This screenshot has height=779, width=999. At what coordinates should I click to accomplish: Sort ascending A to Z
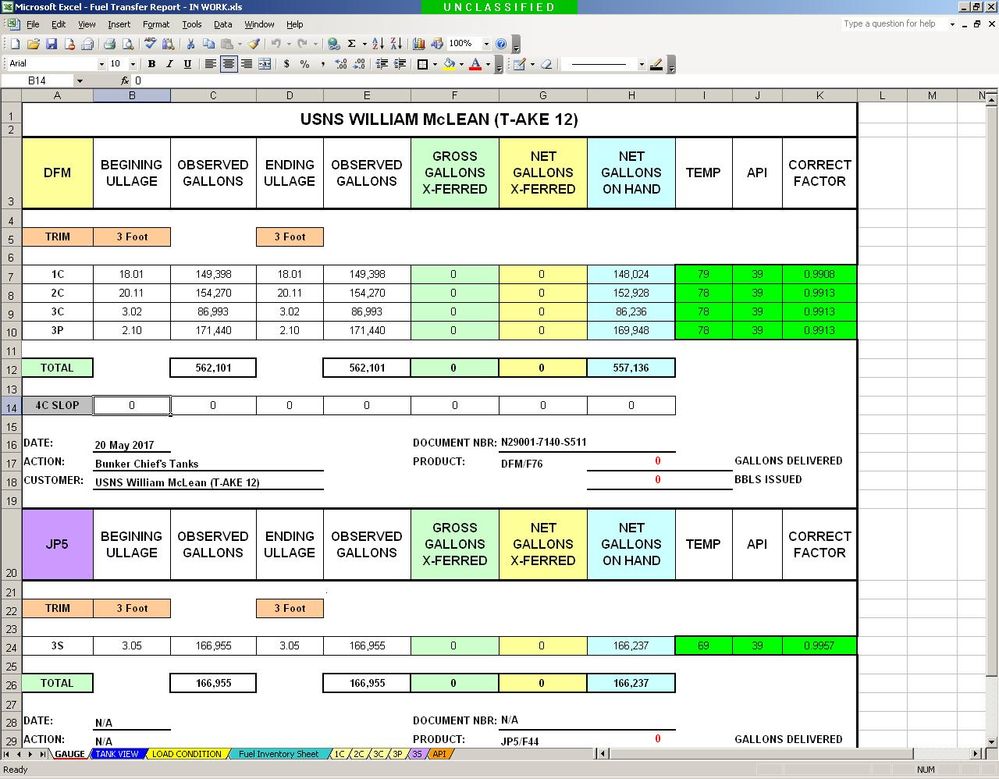click(x=378, y=44)
